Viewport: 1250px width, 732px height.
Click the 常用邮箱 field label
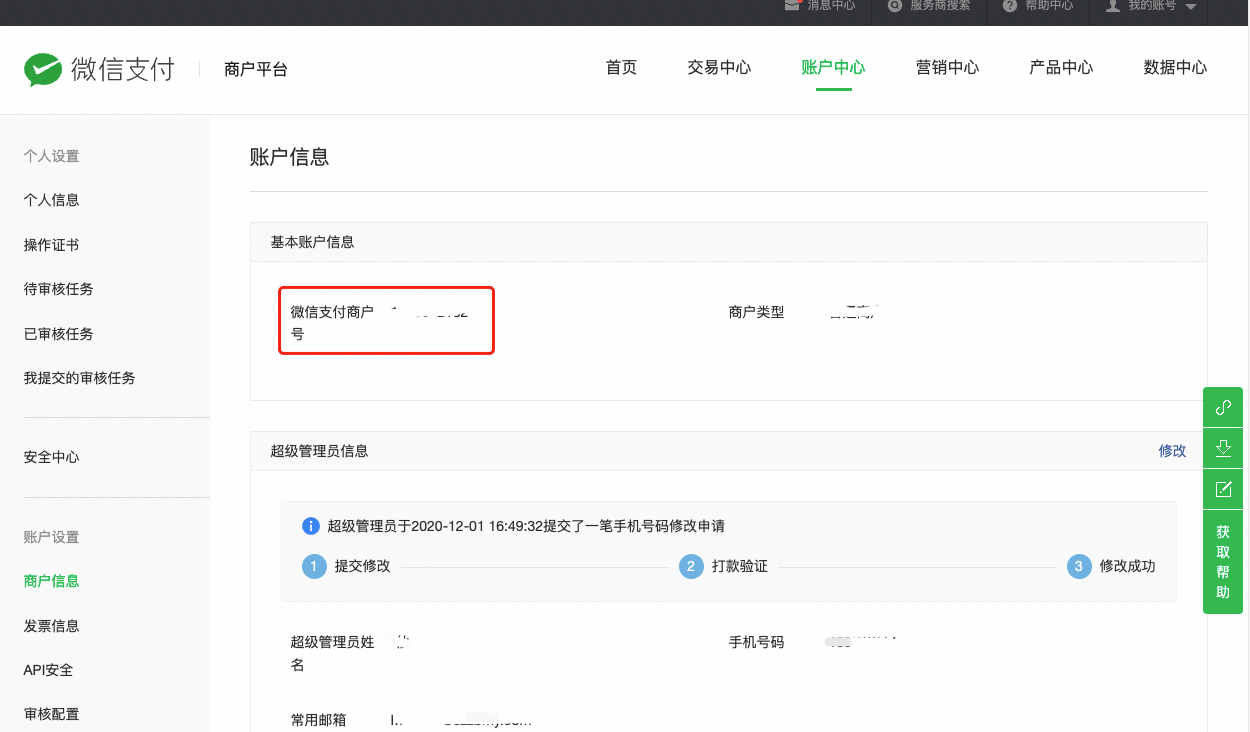(x=319, y=720)
